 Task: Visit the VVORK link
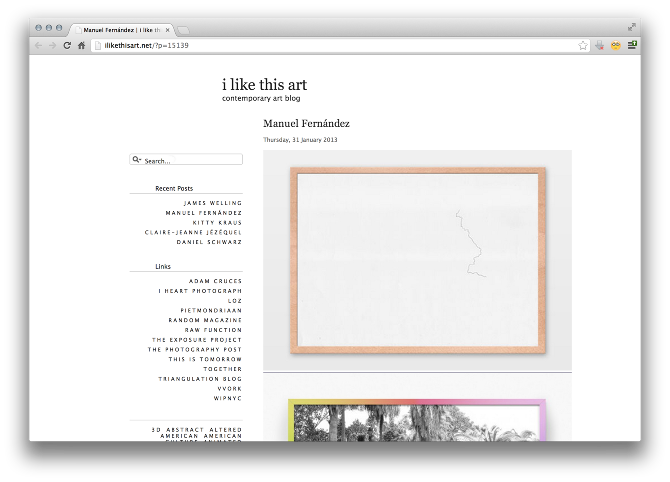click(x=230, y=389)
